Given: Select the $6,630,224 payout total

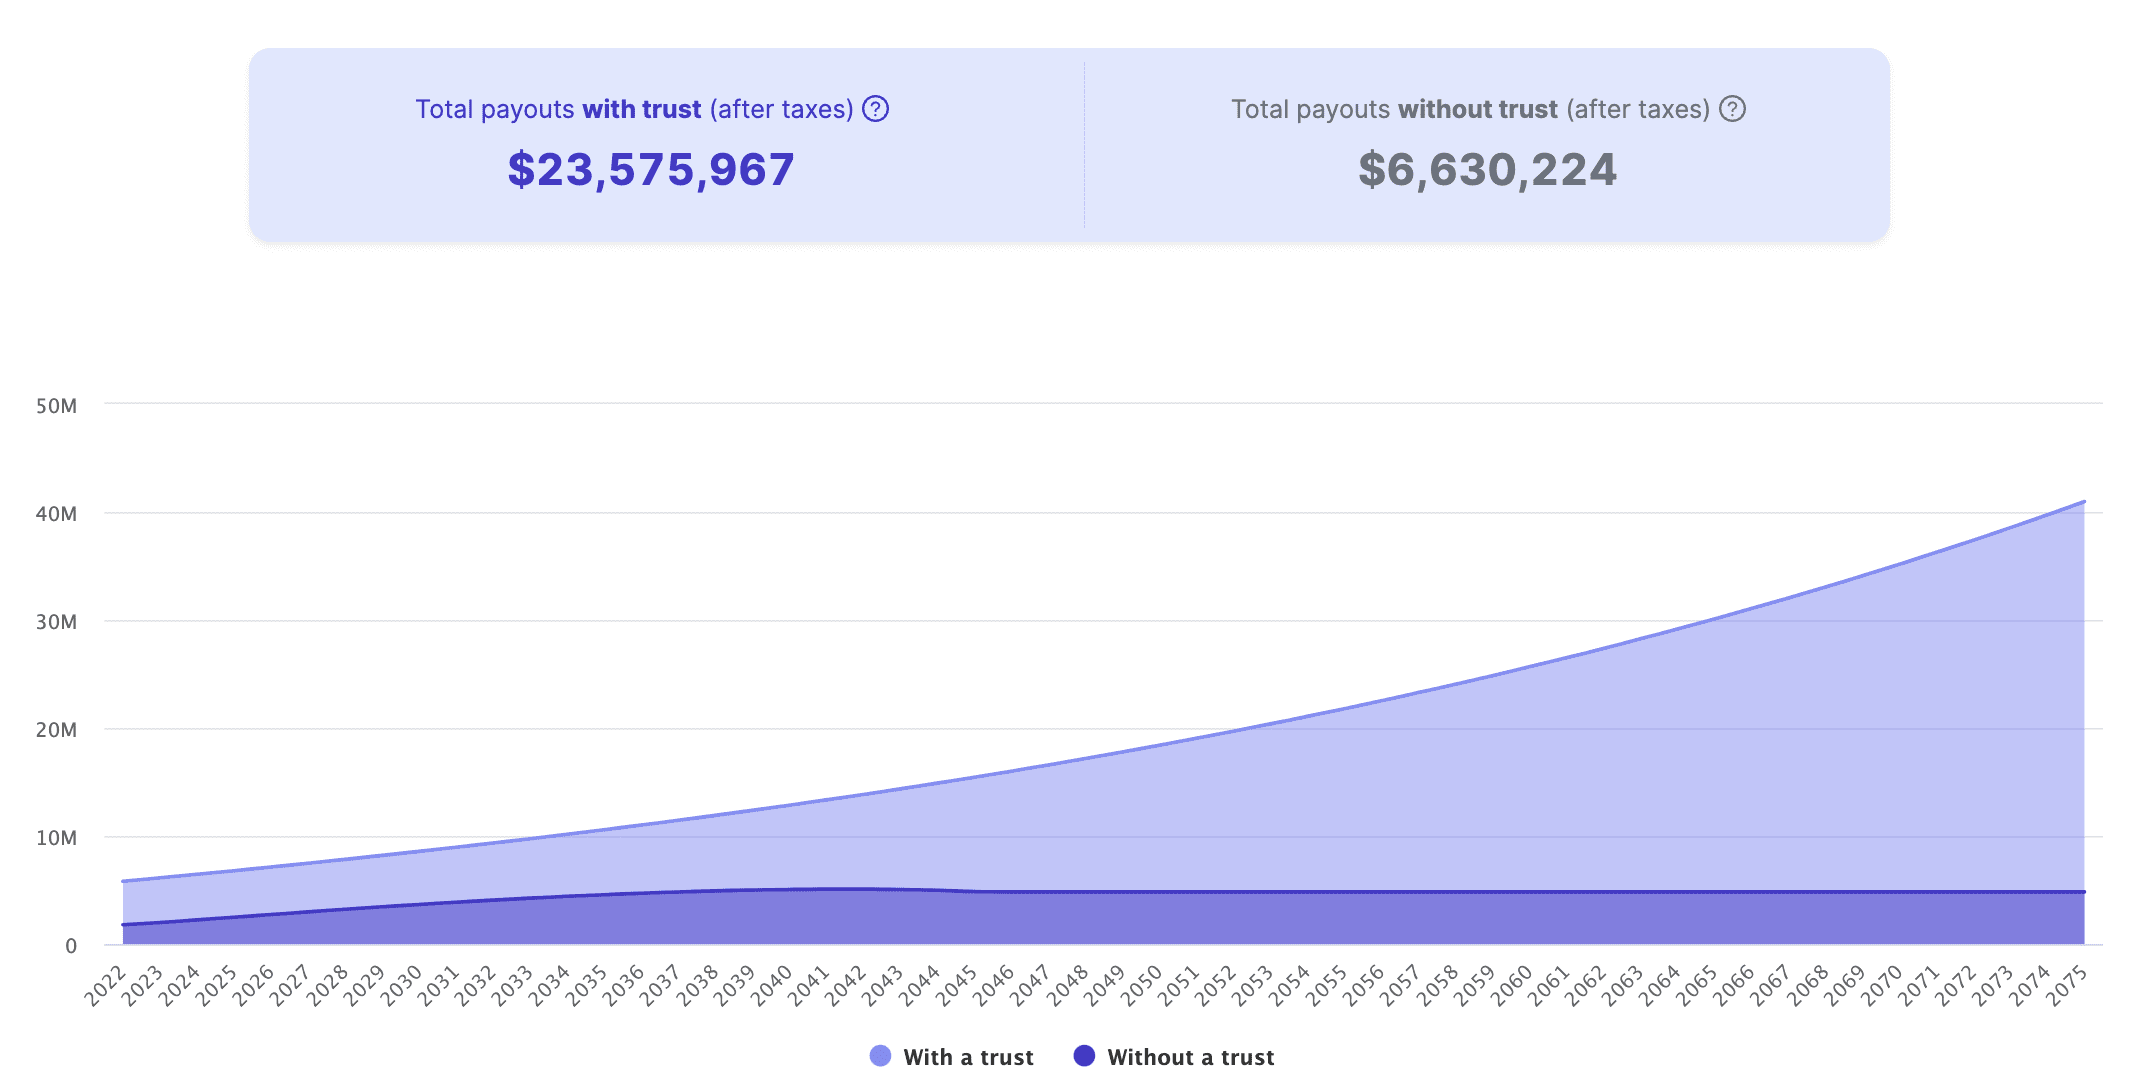Looking at the screenshot, I should pos(1487,169).
